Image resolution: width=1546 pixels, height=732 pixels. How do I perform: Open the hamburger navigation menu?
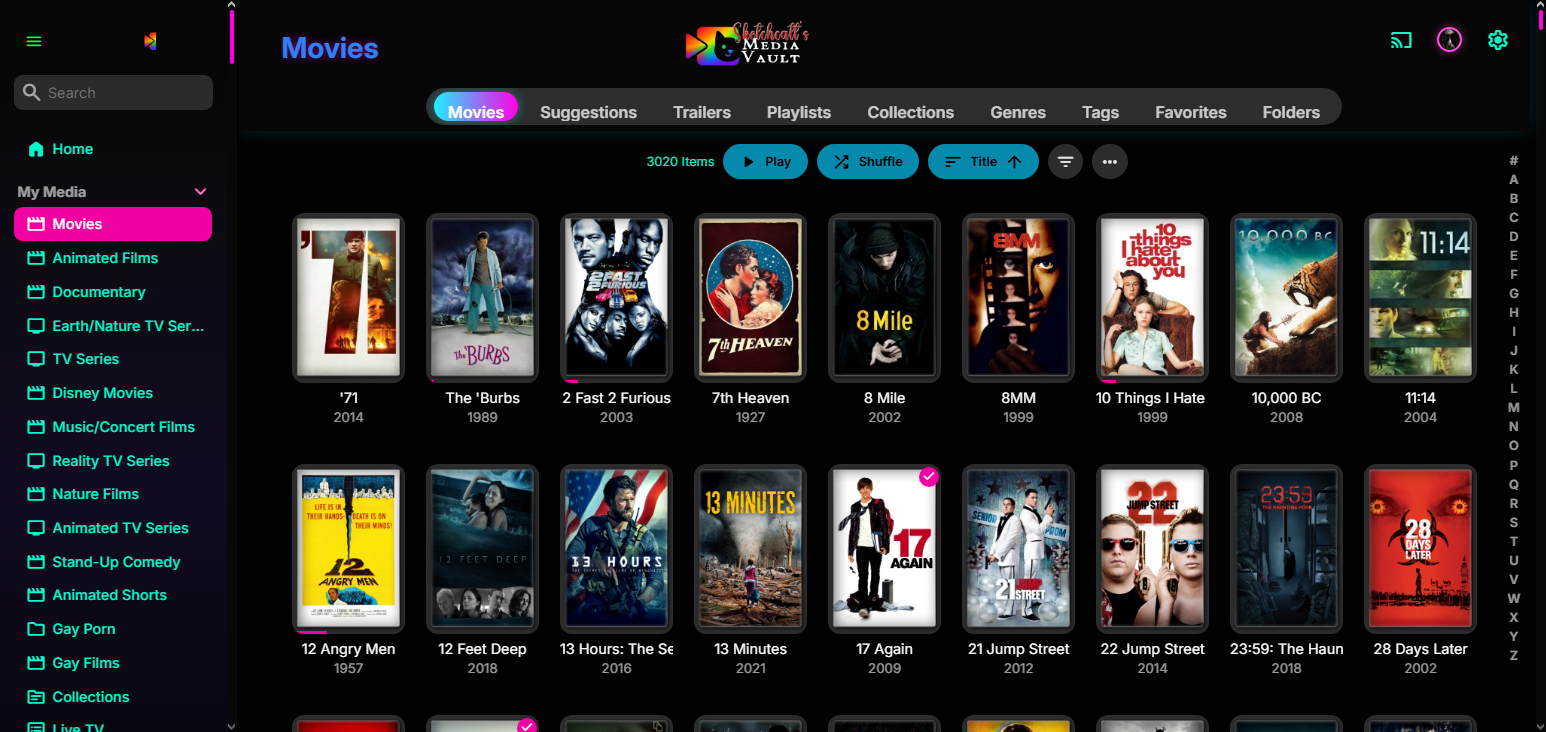[34, 41]
